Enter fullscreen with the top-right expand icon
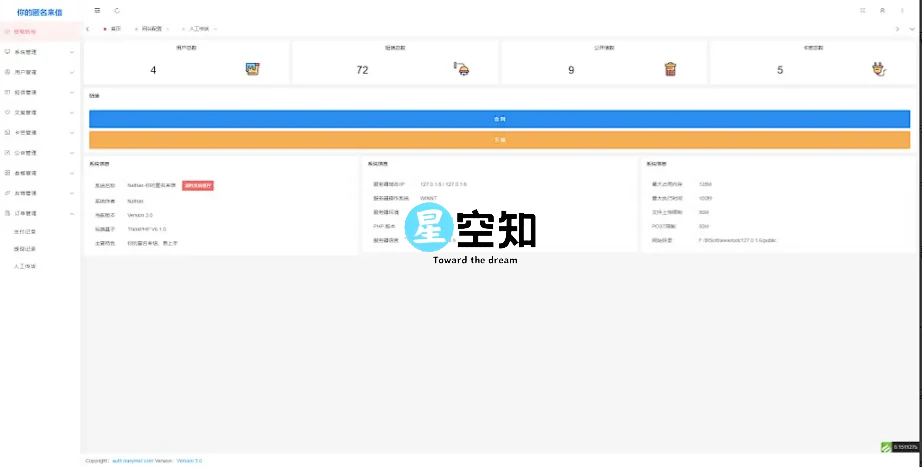 [x=863, y=11]
